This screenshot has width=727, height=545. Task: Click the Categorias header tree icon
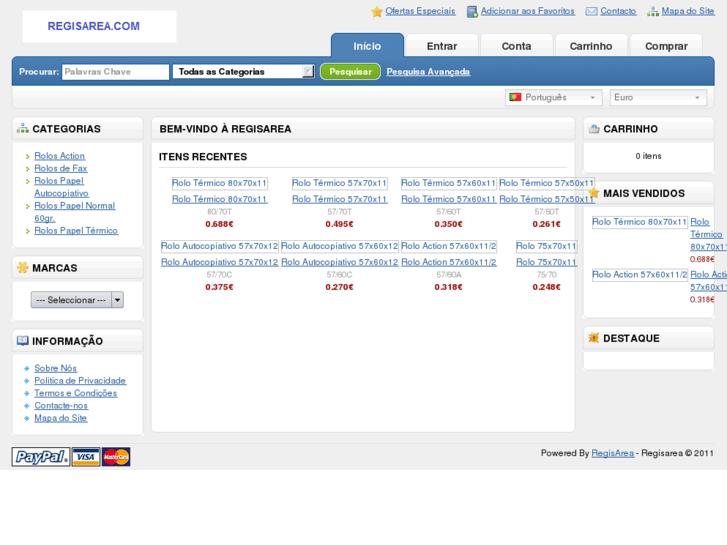pyautogui.click(x=23, y=128)
